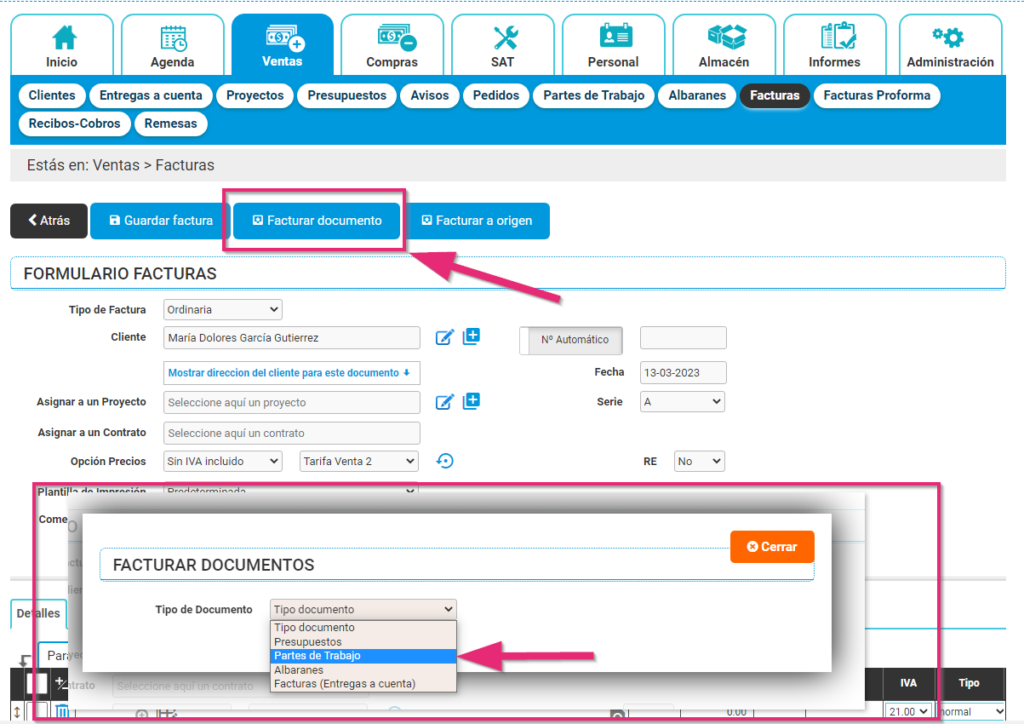Click the add-new icon beside the Cliente field

tap(471, 337)
